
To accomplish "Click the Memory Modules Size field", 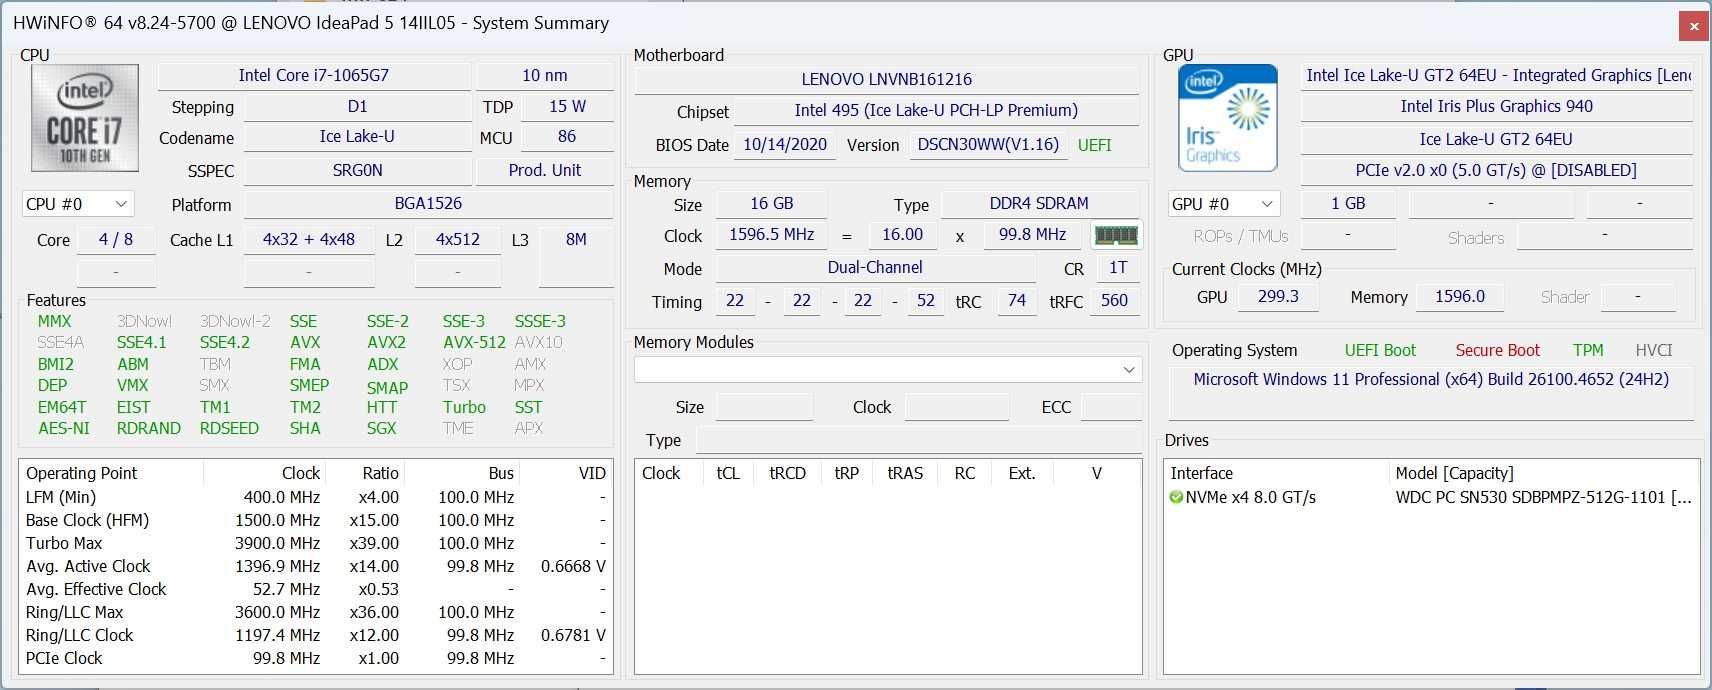I will click(x=765, y=407).
